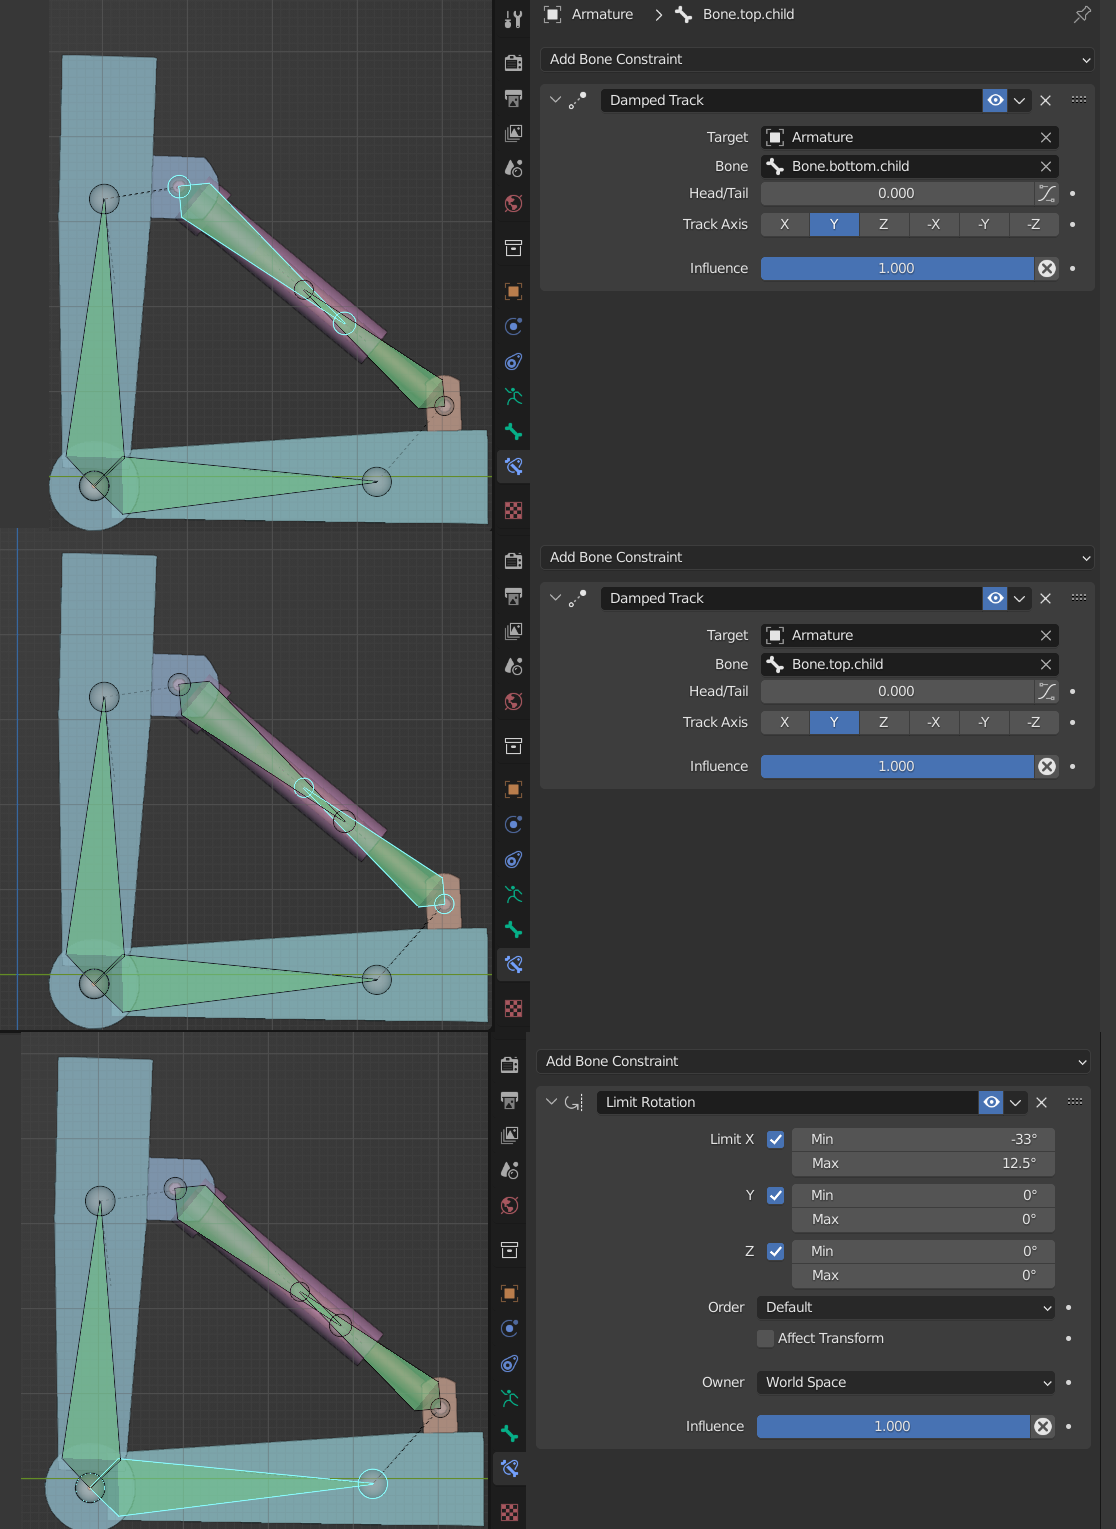Toggle B-Bone shape icon in Bone.bottom.child constraint
The height and width of the screenshot is (1529, 1116).
1047,193
